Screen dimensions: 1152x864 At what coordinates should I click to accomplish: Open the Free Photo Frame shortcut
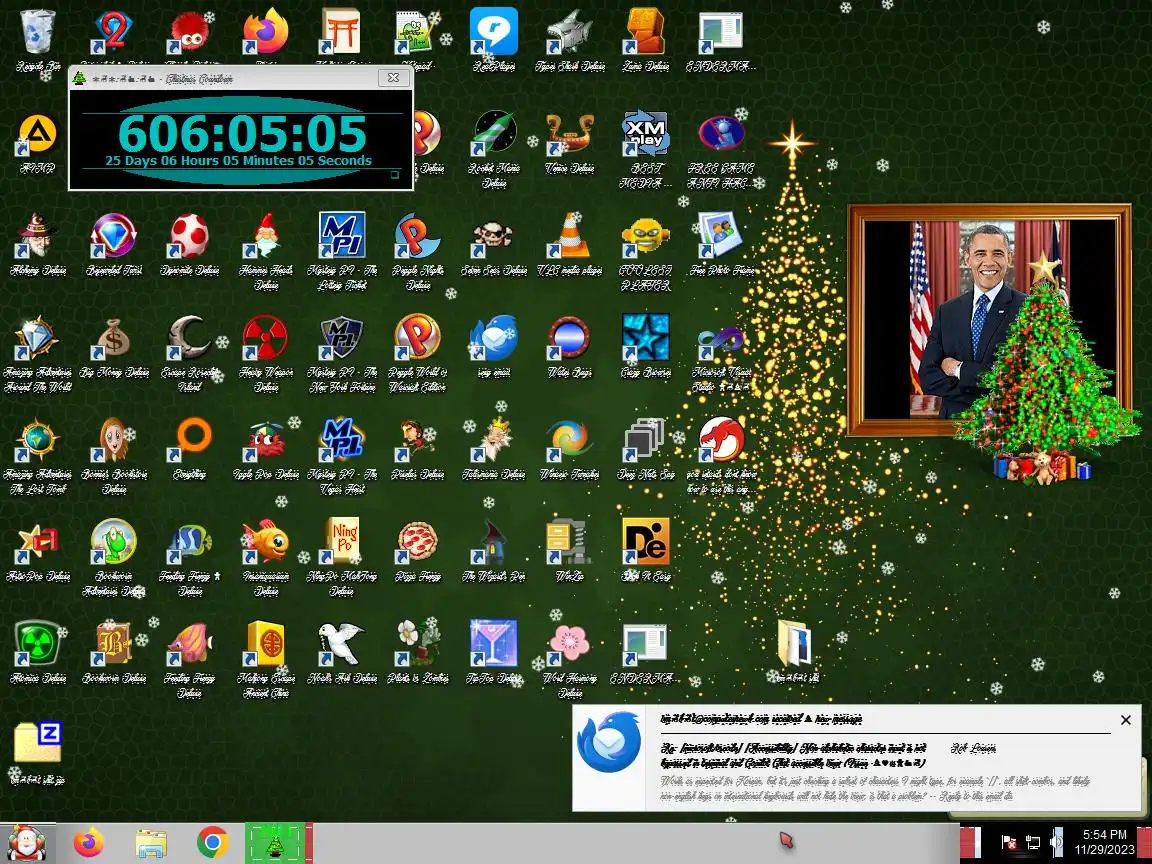(721, 237)
